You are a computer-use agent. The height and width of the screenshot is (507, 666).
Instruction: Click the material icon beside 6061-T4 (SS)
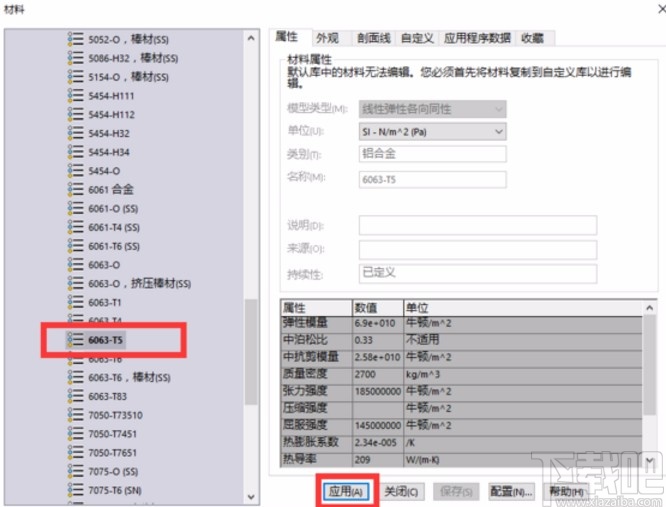pyautogui.click(x=76, y=227)
